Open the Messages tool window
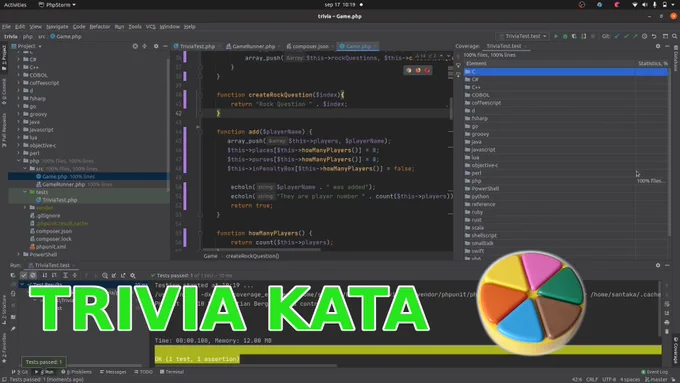 (113, 372)
